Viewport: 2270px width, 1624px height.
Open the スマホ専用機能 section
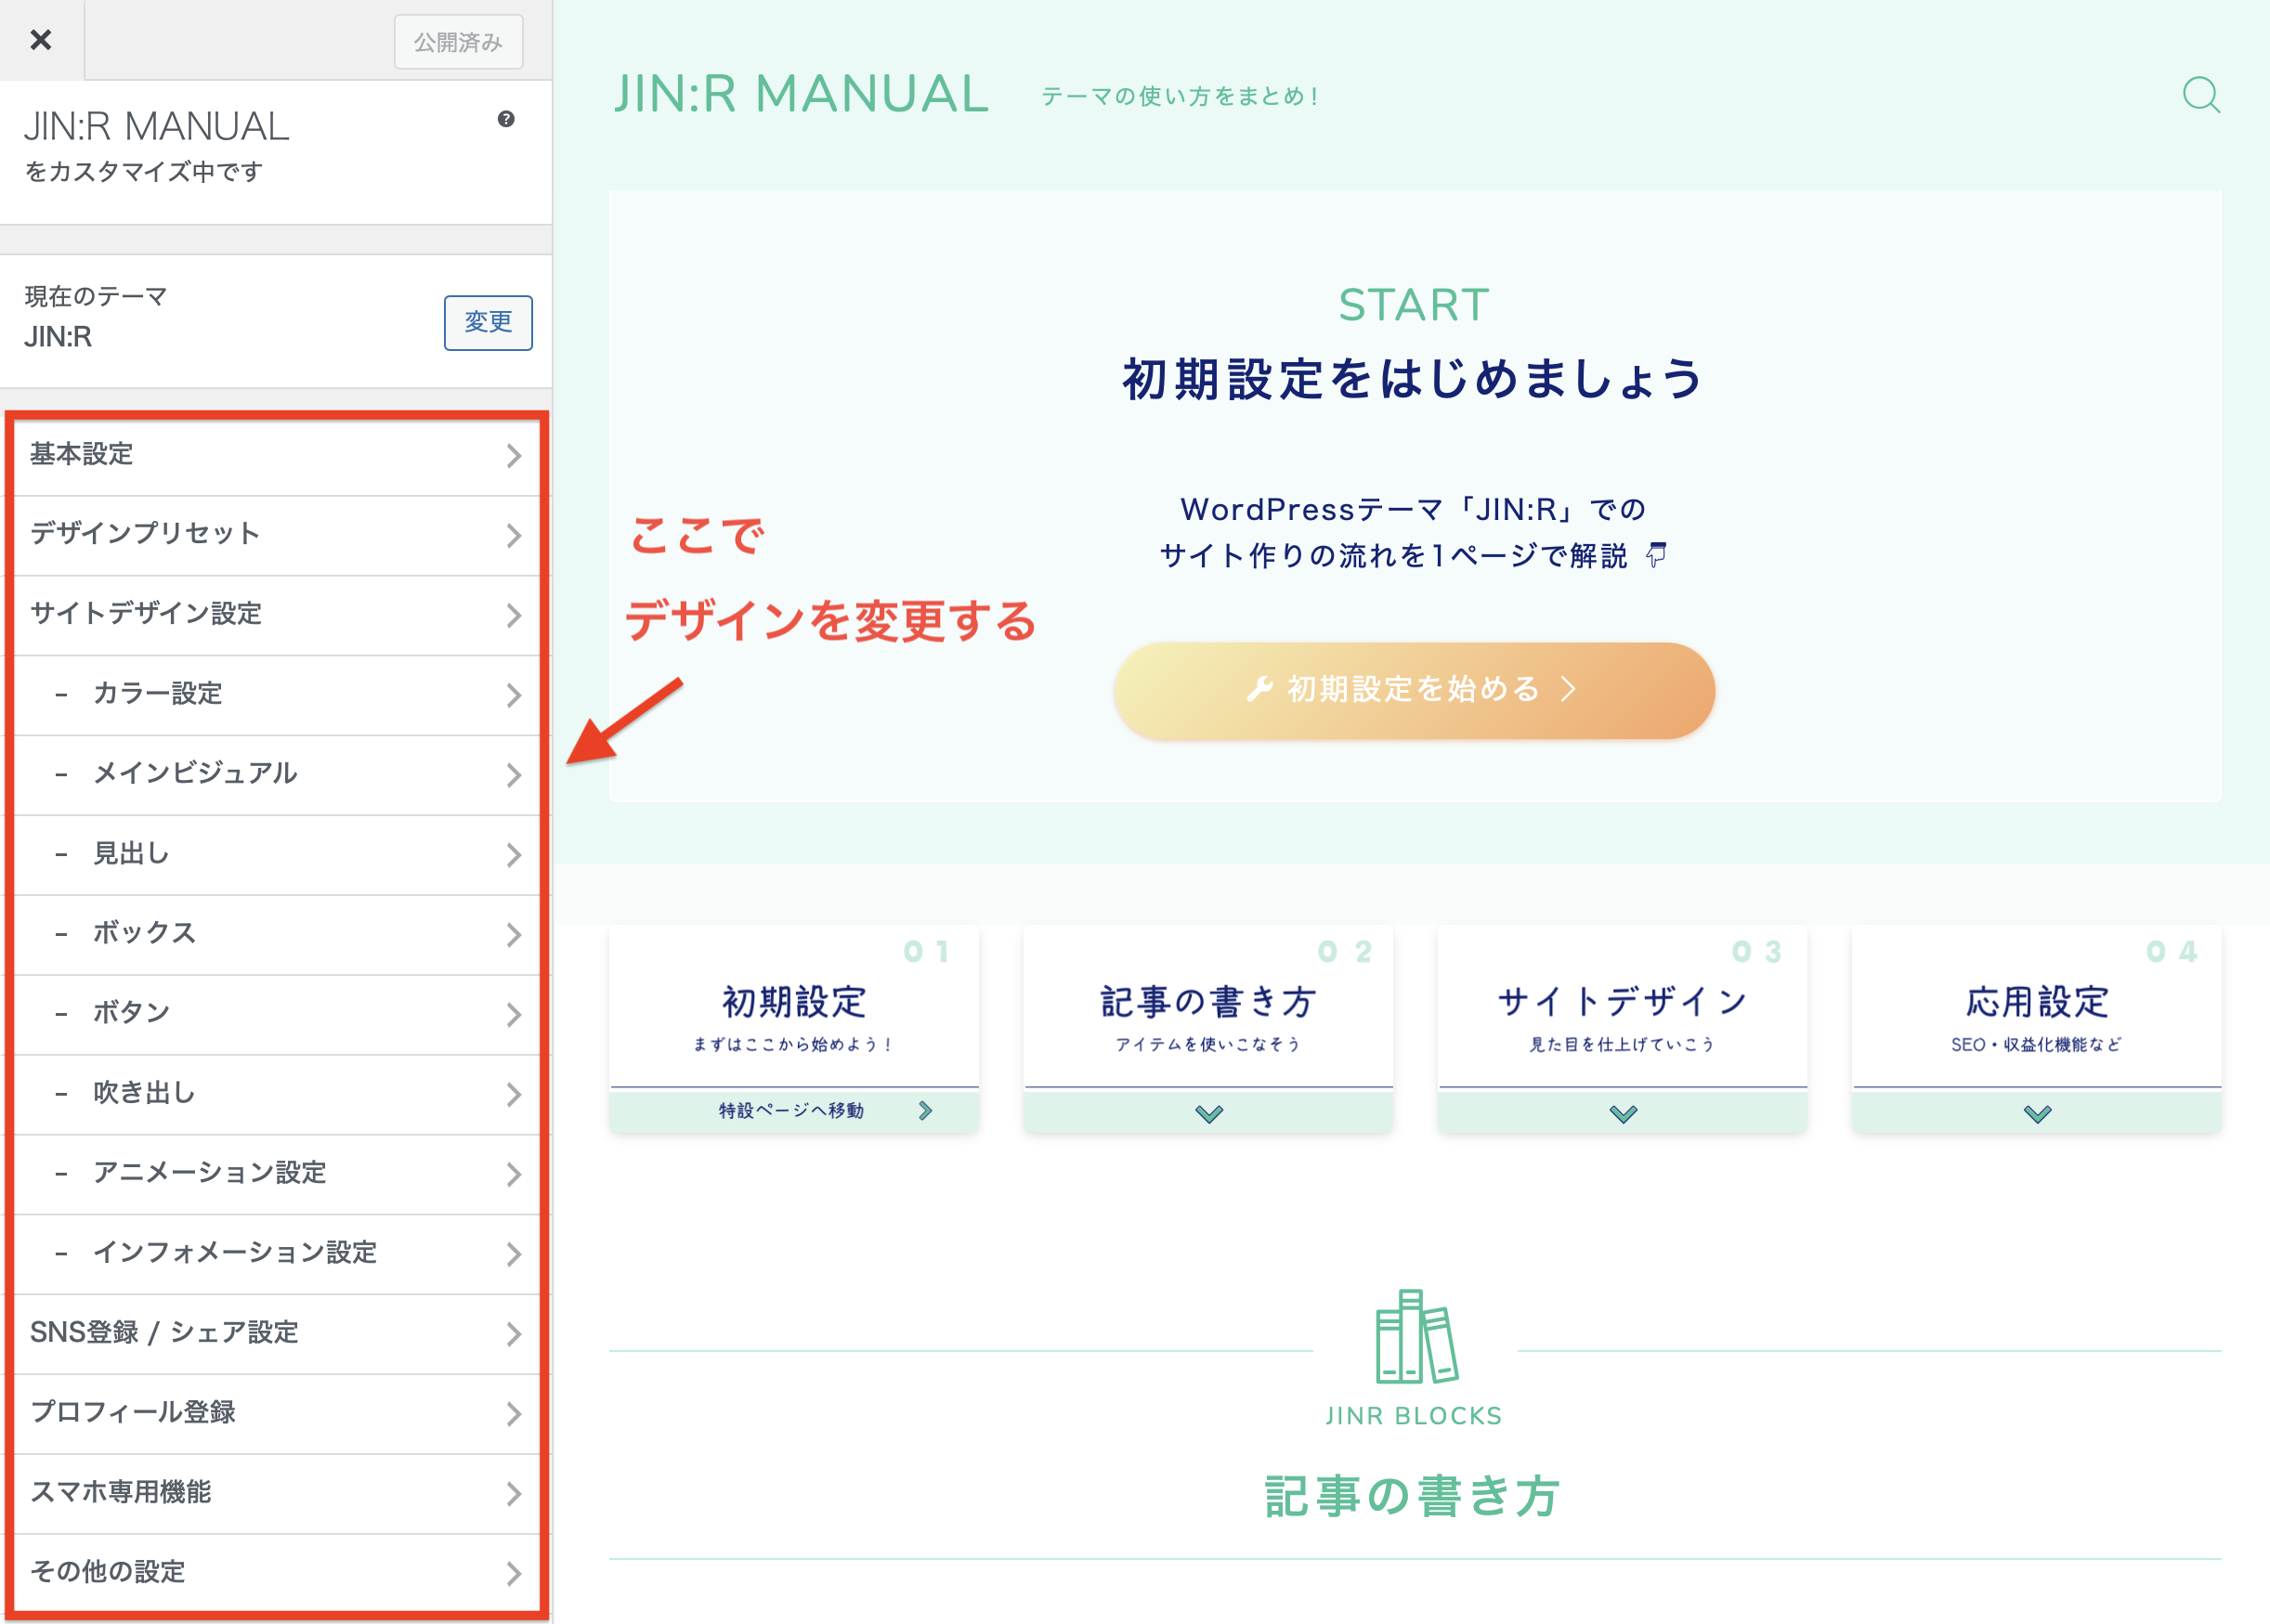(276, 1494)
